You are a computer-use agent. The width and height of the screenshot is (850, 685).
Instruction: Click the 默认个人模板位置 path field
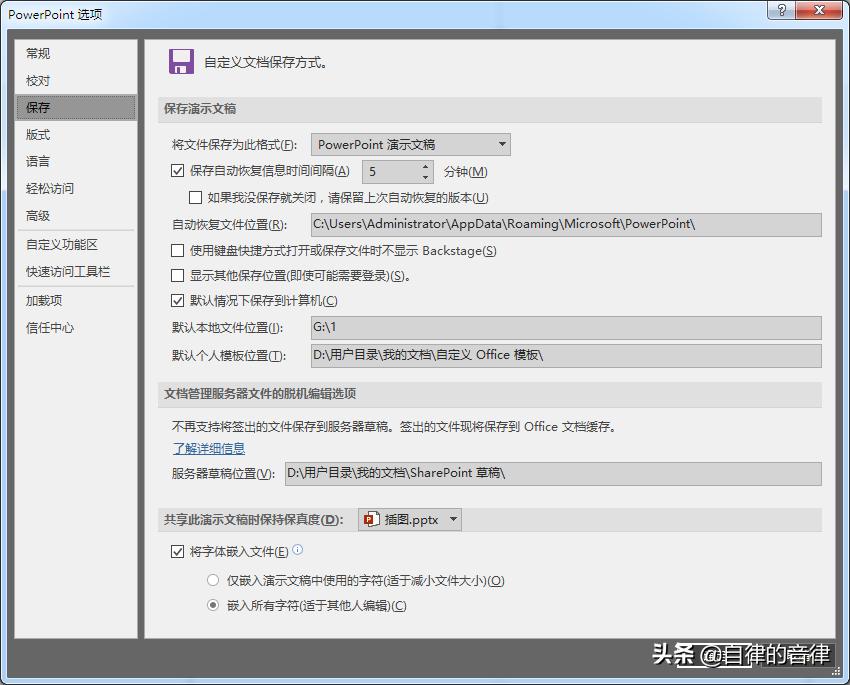click(x=566, y=356)
